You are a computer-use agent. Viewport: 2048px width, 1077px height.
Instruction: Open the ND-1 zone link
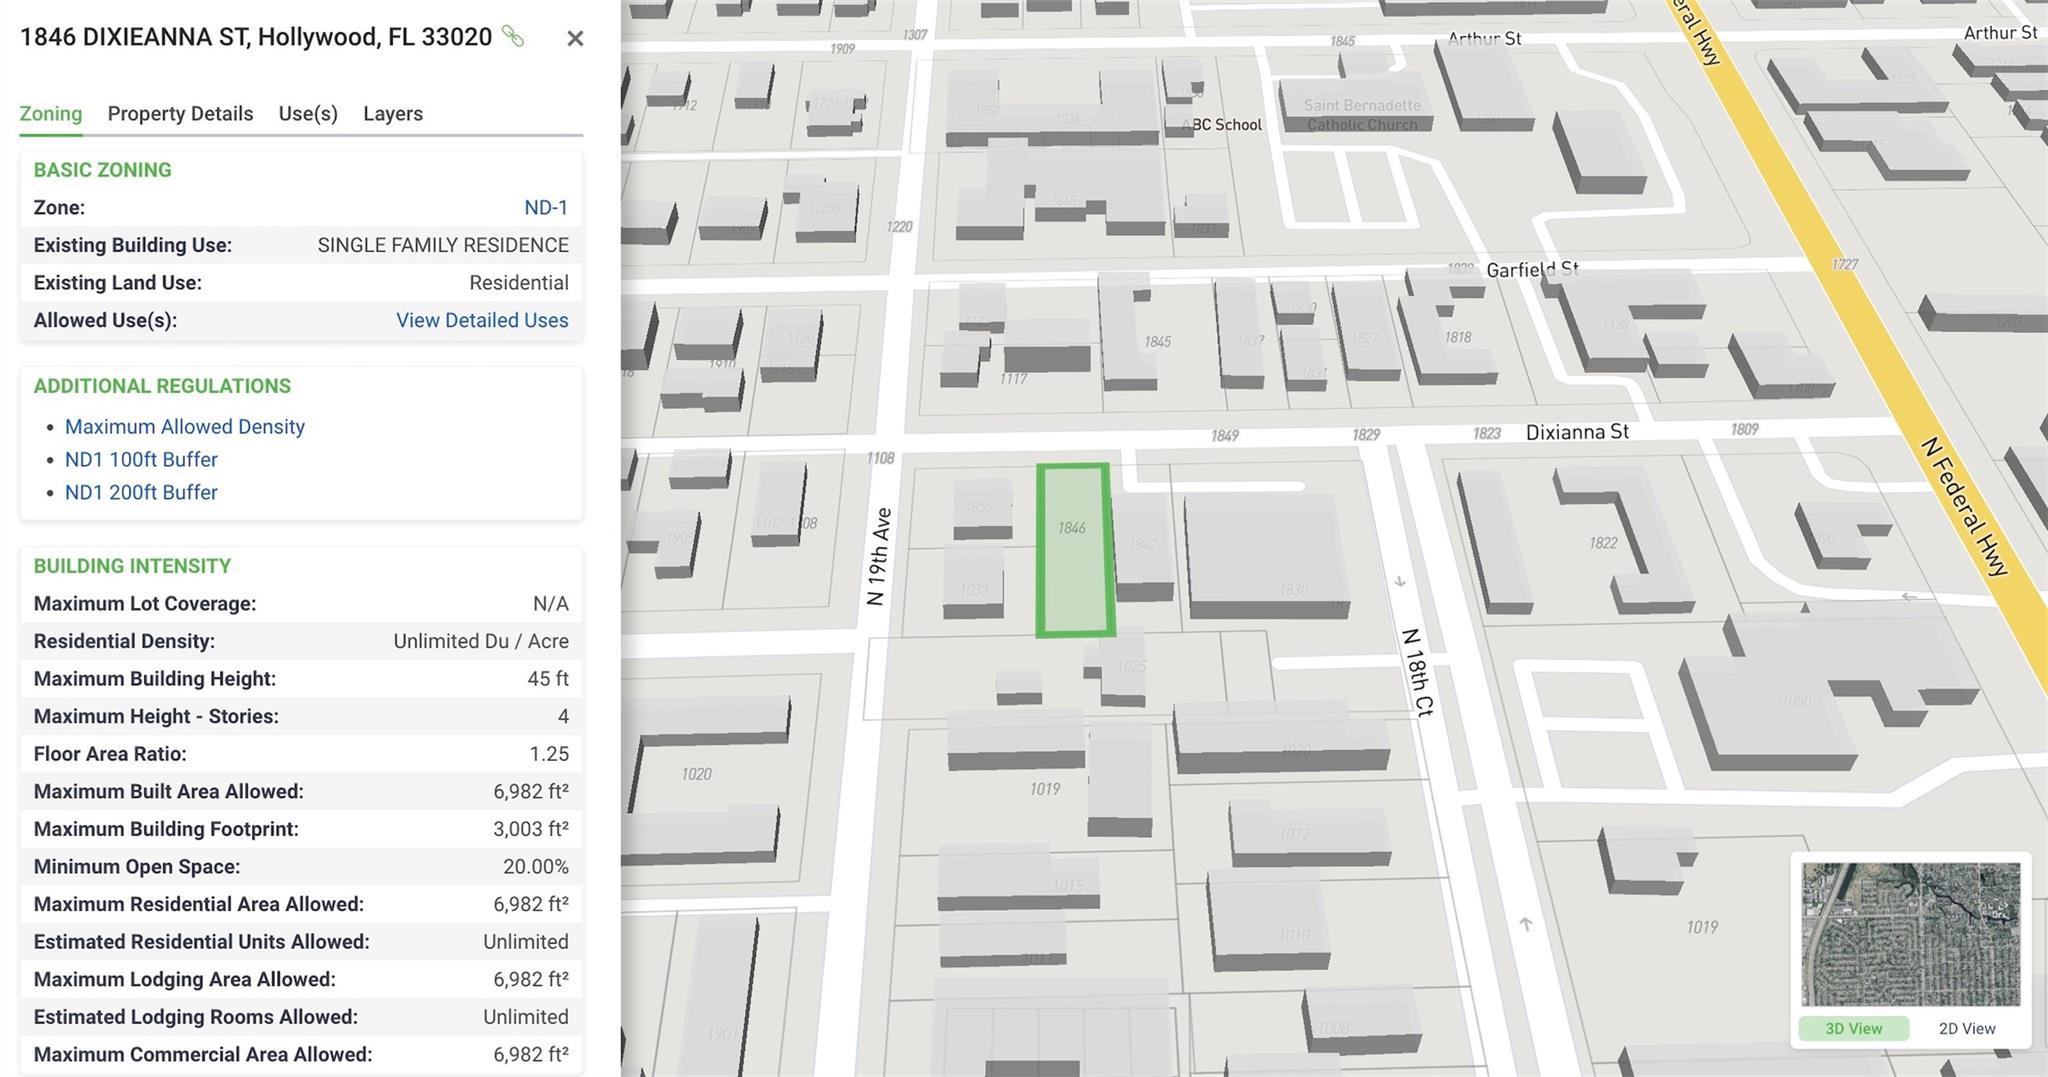click(546, 208)
